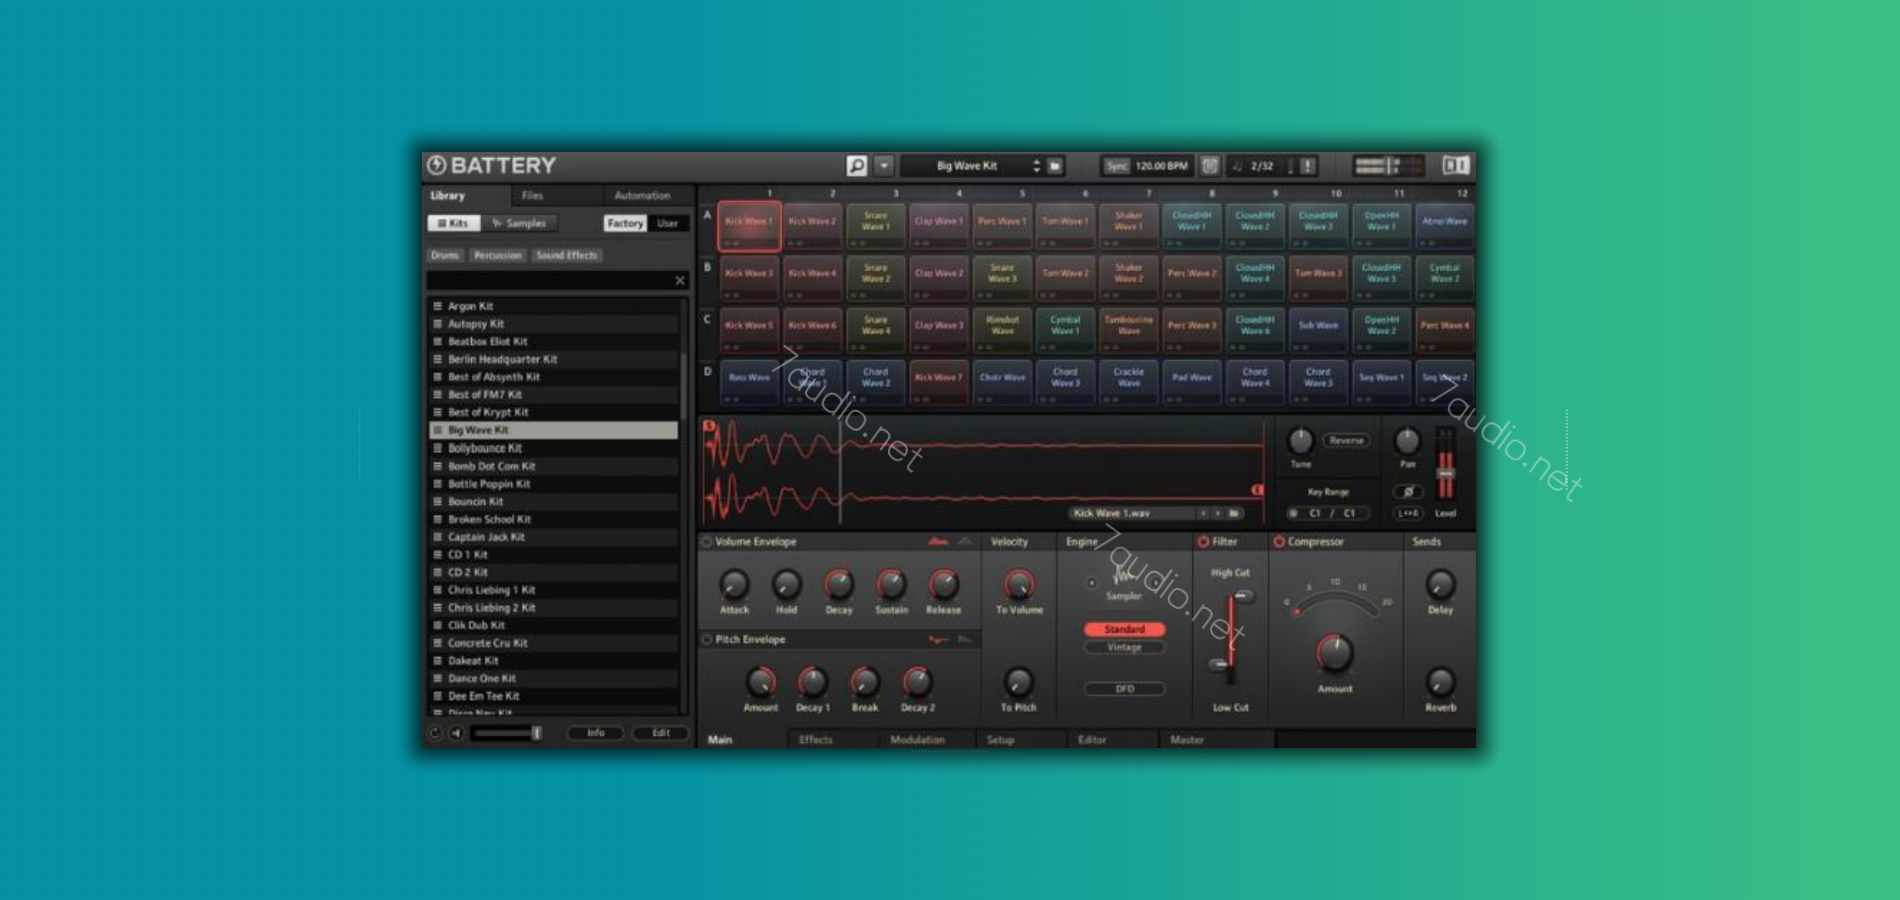Image resolution: width=1900 pixels, height=900 pixels.
Task: Select Chris Liebing 1 Kit in the list
Action: [554, 590]
